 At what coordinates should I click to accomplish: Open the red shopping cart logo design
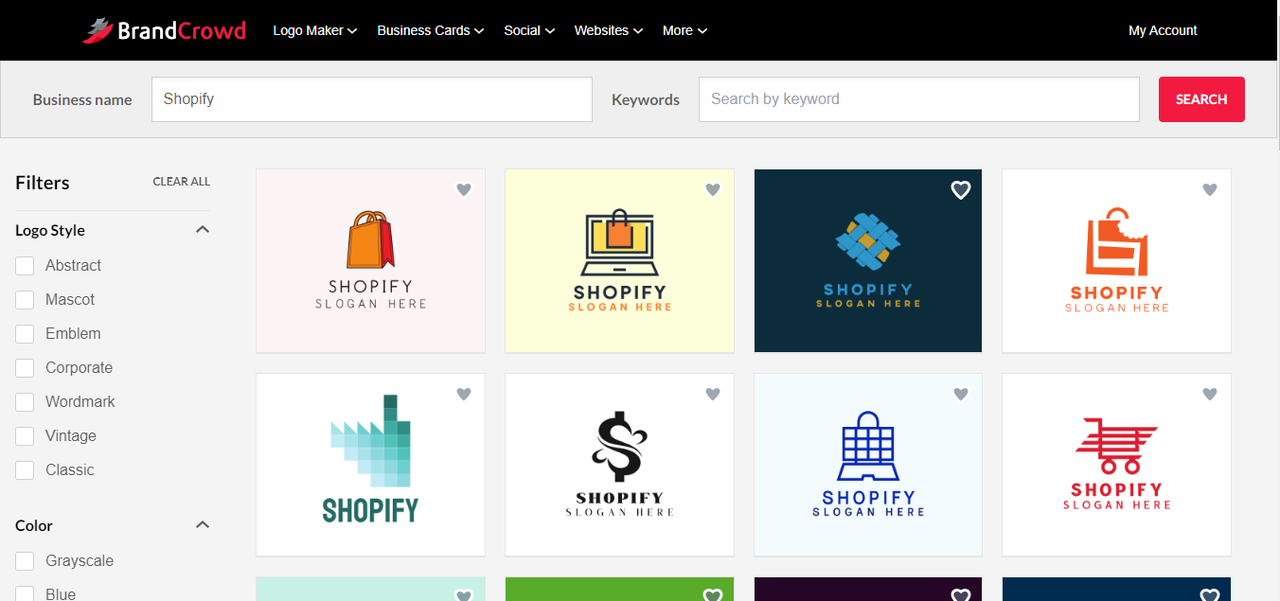(x=1117, y=465)
